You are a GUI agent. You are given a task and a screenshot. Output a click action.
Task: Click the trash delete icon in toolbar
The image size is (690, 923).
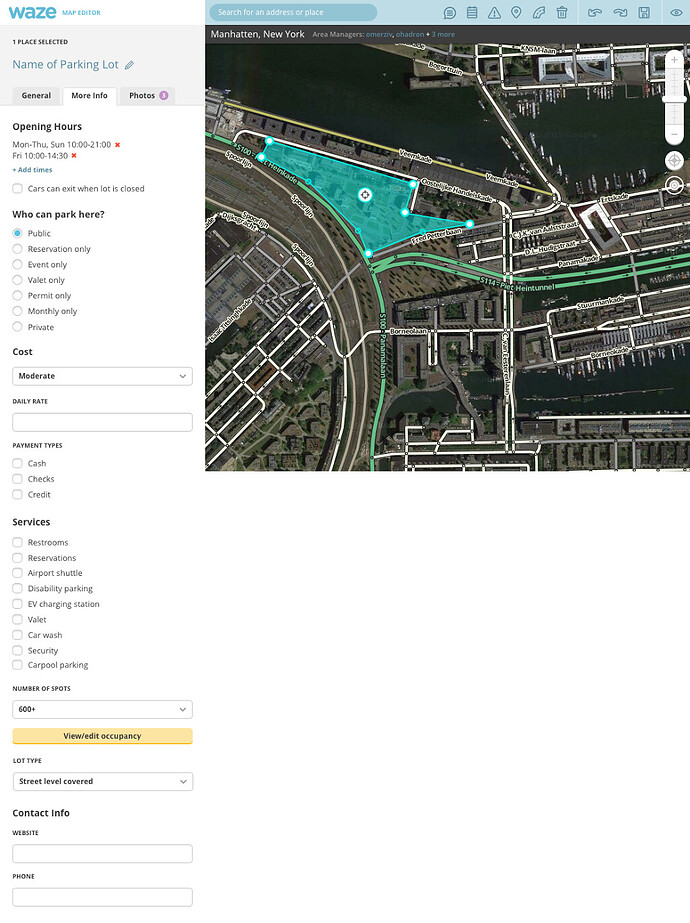pyautogui.click(x=562, y=13)
